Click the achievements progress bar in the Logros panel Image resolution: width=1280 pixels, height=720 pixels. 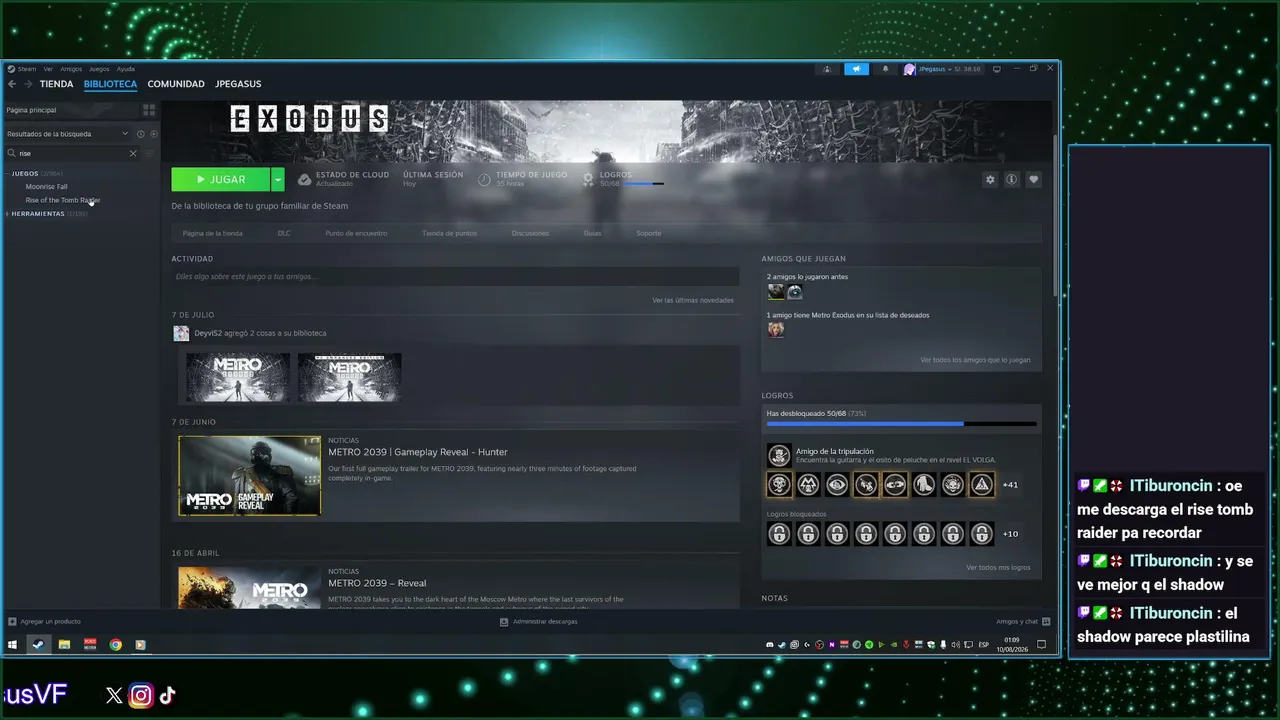[x=901, y=424]
